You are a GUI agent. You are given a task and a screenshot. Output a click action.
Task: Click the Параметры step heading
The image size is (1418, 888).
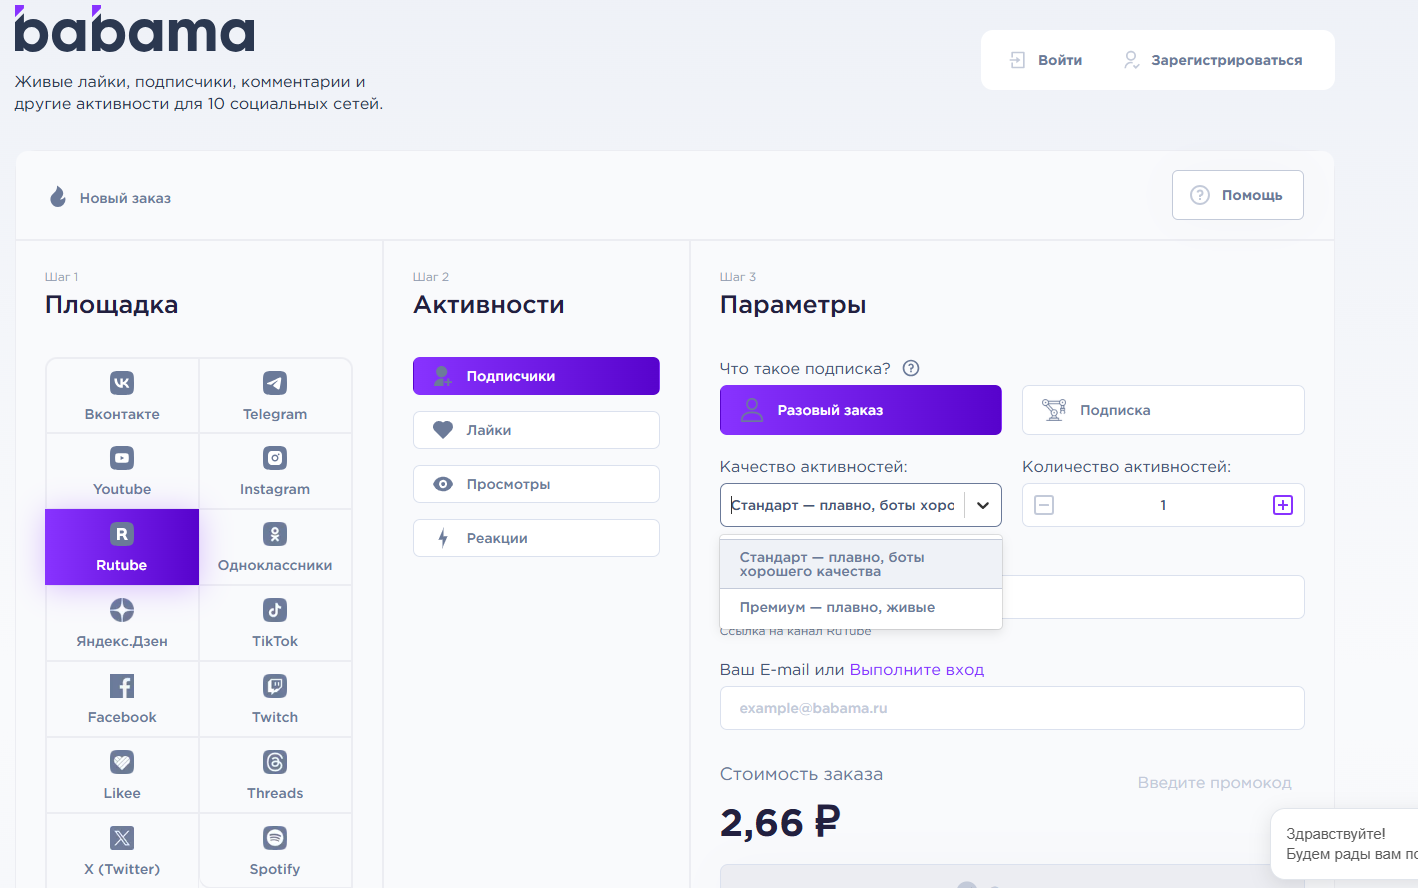793,305
